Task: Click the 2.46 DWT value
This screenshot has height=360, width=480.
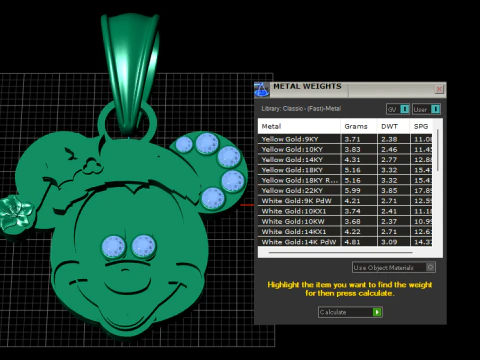Action: tap(389, 149)
